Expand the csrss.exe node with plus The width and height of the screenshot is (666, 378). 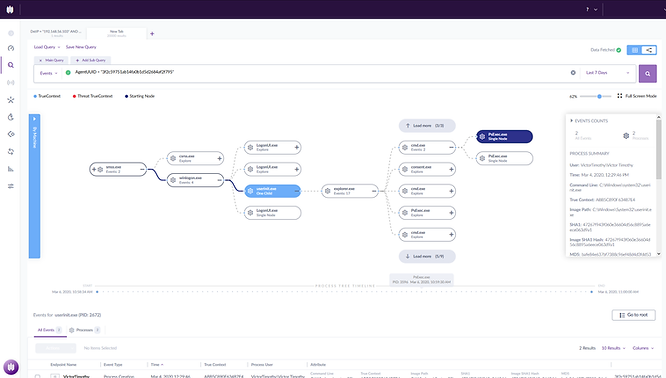pyautogui.click(x=220, y=158)
